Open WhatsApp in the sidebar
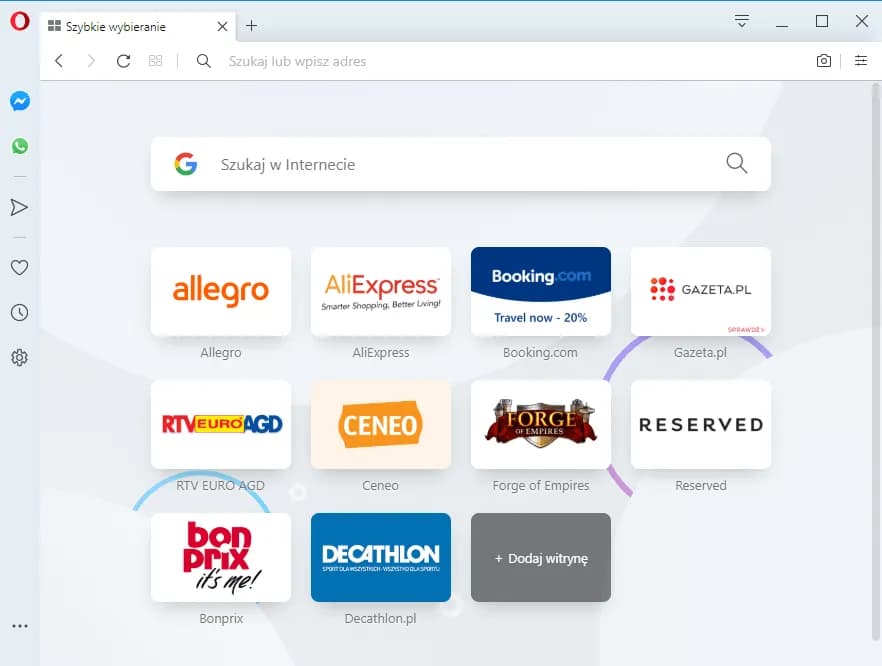Image resolution: width=882 pixels, height=666 pixels. (x=20, y=146)
